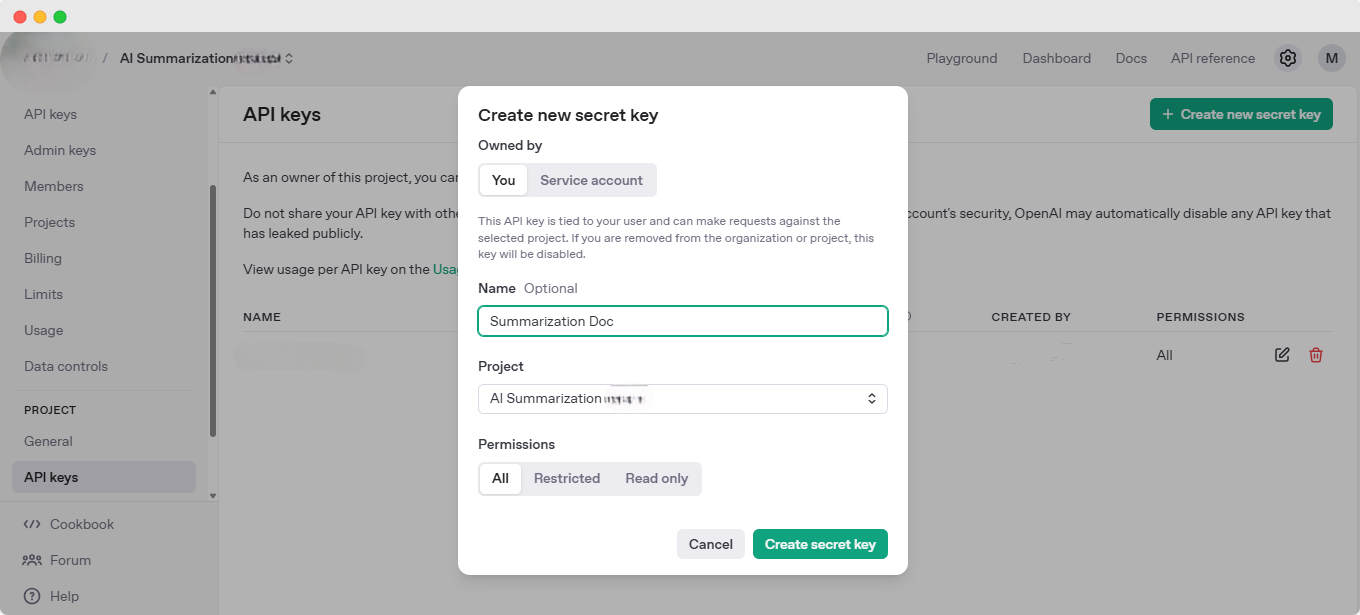Open the Forum from the sidebar
Screen dimensions: 1360x615
pyautogui.click(x=70, y=560)
